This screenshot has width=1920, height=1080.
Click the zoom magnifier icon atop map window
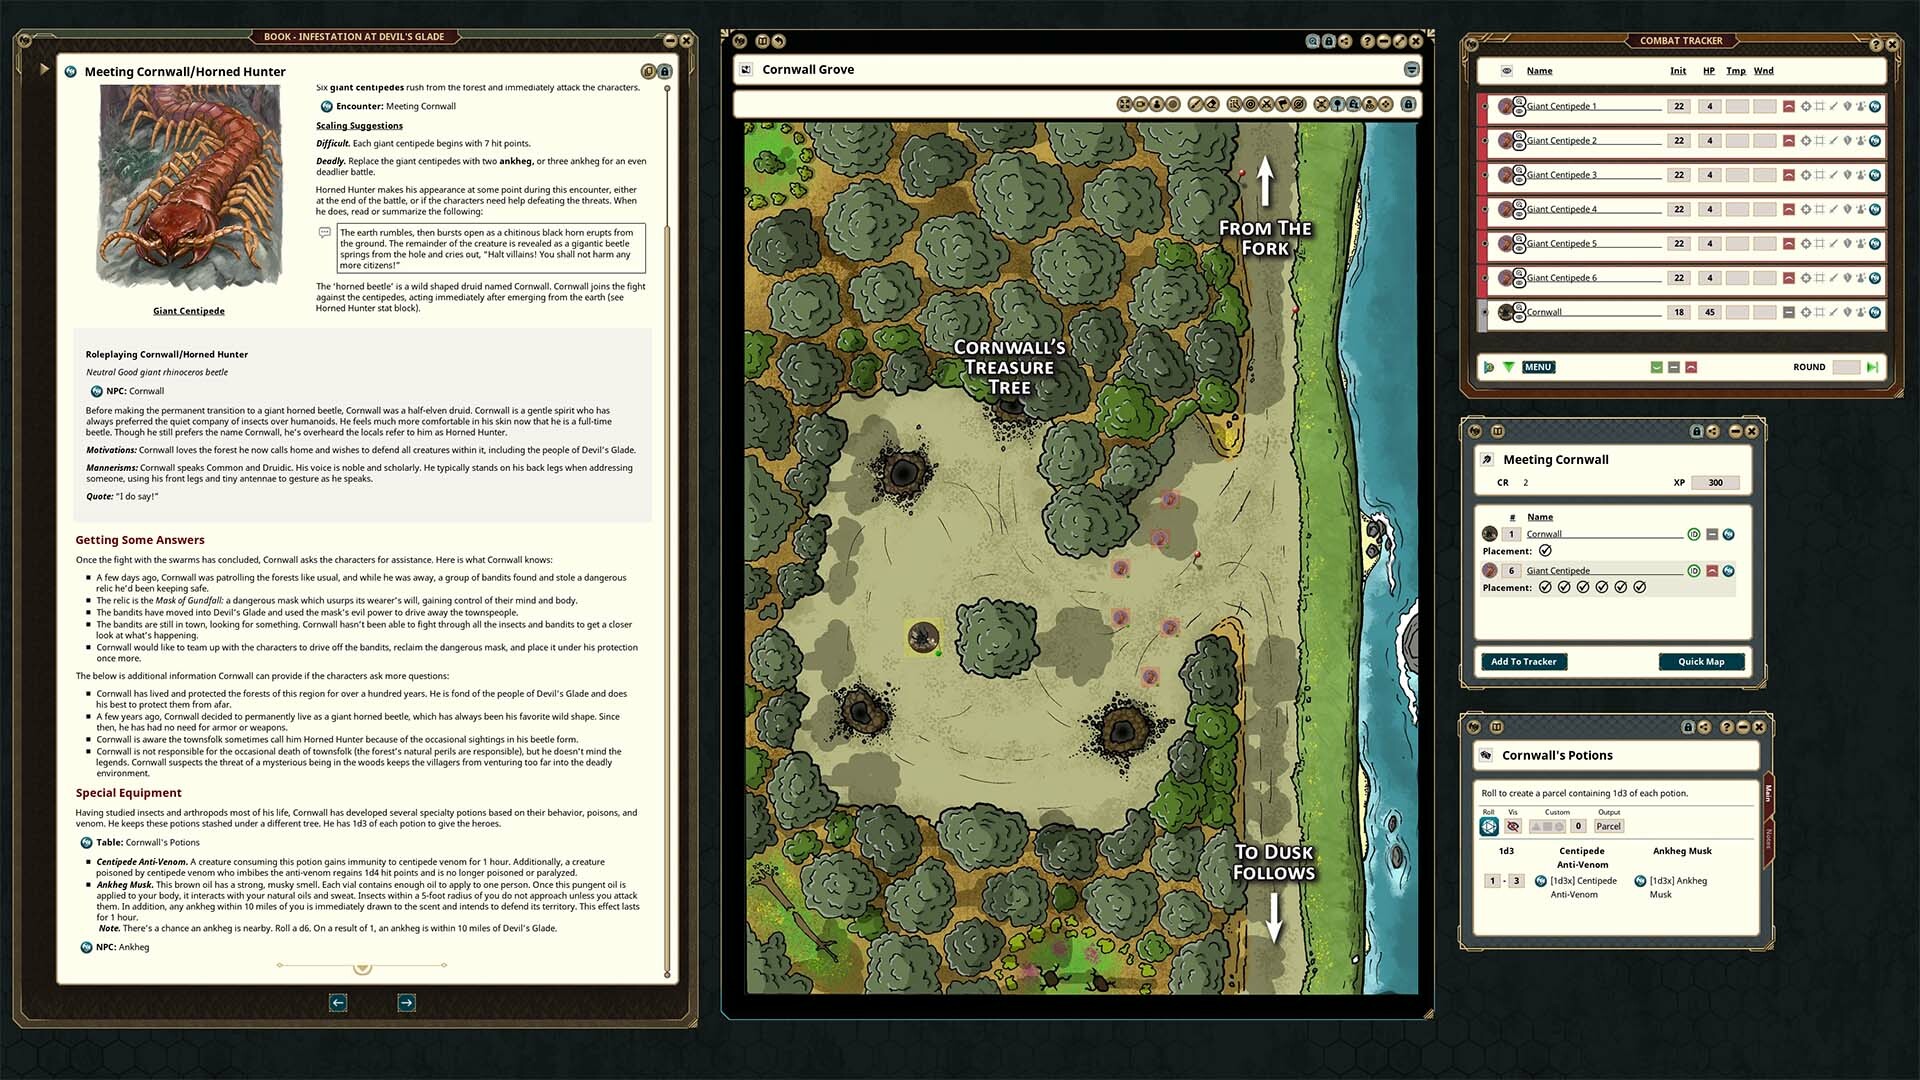1312,41
